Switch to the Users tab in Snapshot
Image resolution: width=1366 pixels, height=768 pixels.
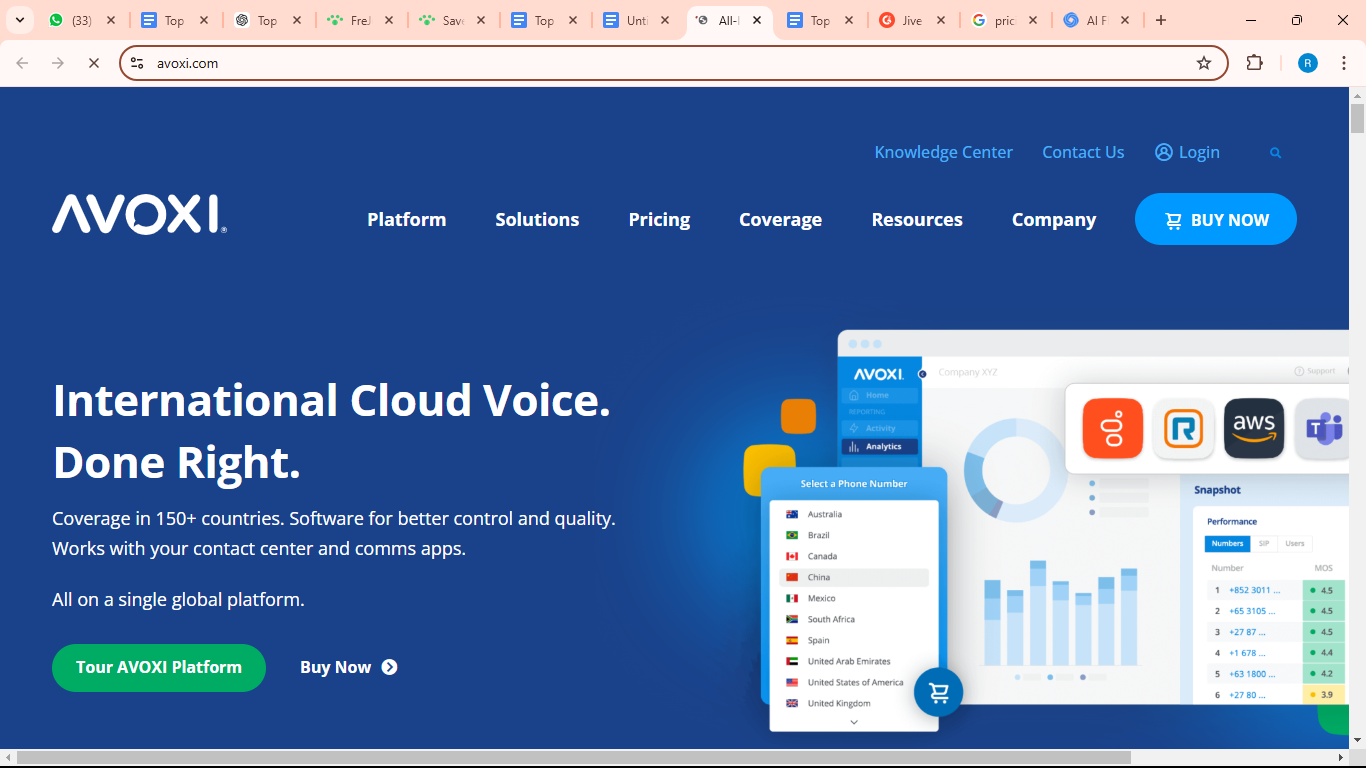tap(1295, 543)
